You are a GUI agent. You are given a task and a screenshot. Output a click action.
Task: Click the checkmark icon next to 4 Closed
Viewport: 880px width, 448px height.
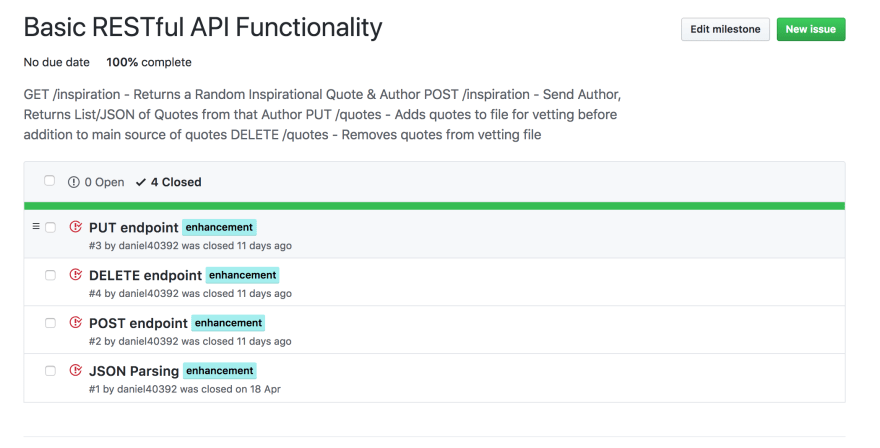coord(141,182)
